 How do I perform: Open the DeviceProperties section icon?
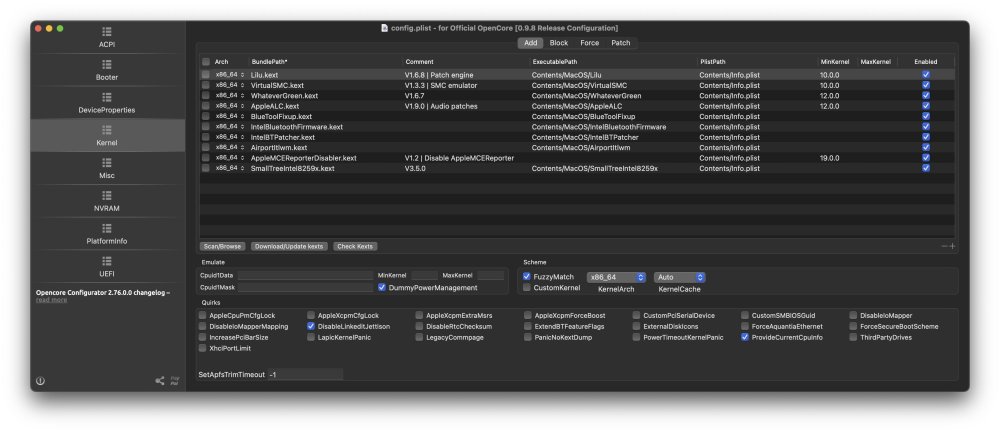pyautogui.click(x=107, y=97)
